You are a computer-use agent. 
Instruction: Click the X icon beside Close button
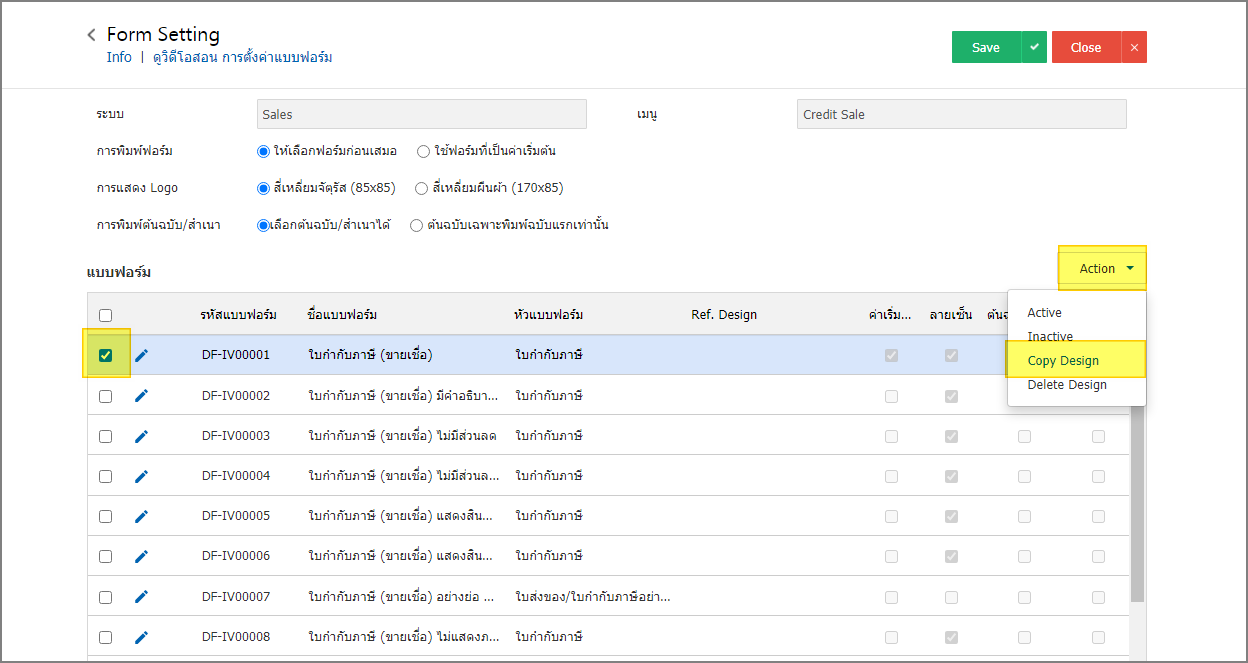pyautogui.click(x=1134, y=47)
